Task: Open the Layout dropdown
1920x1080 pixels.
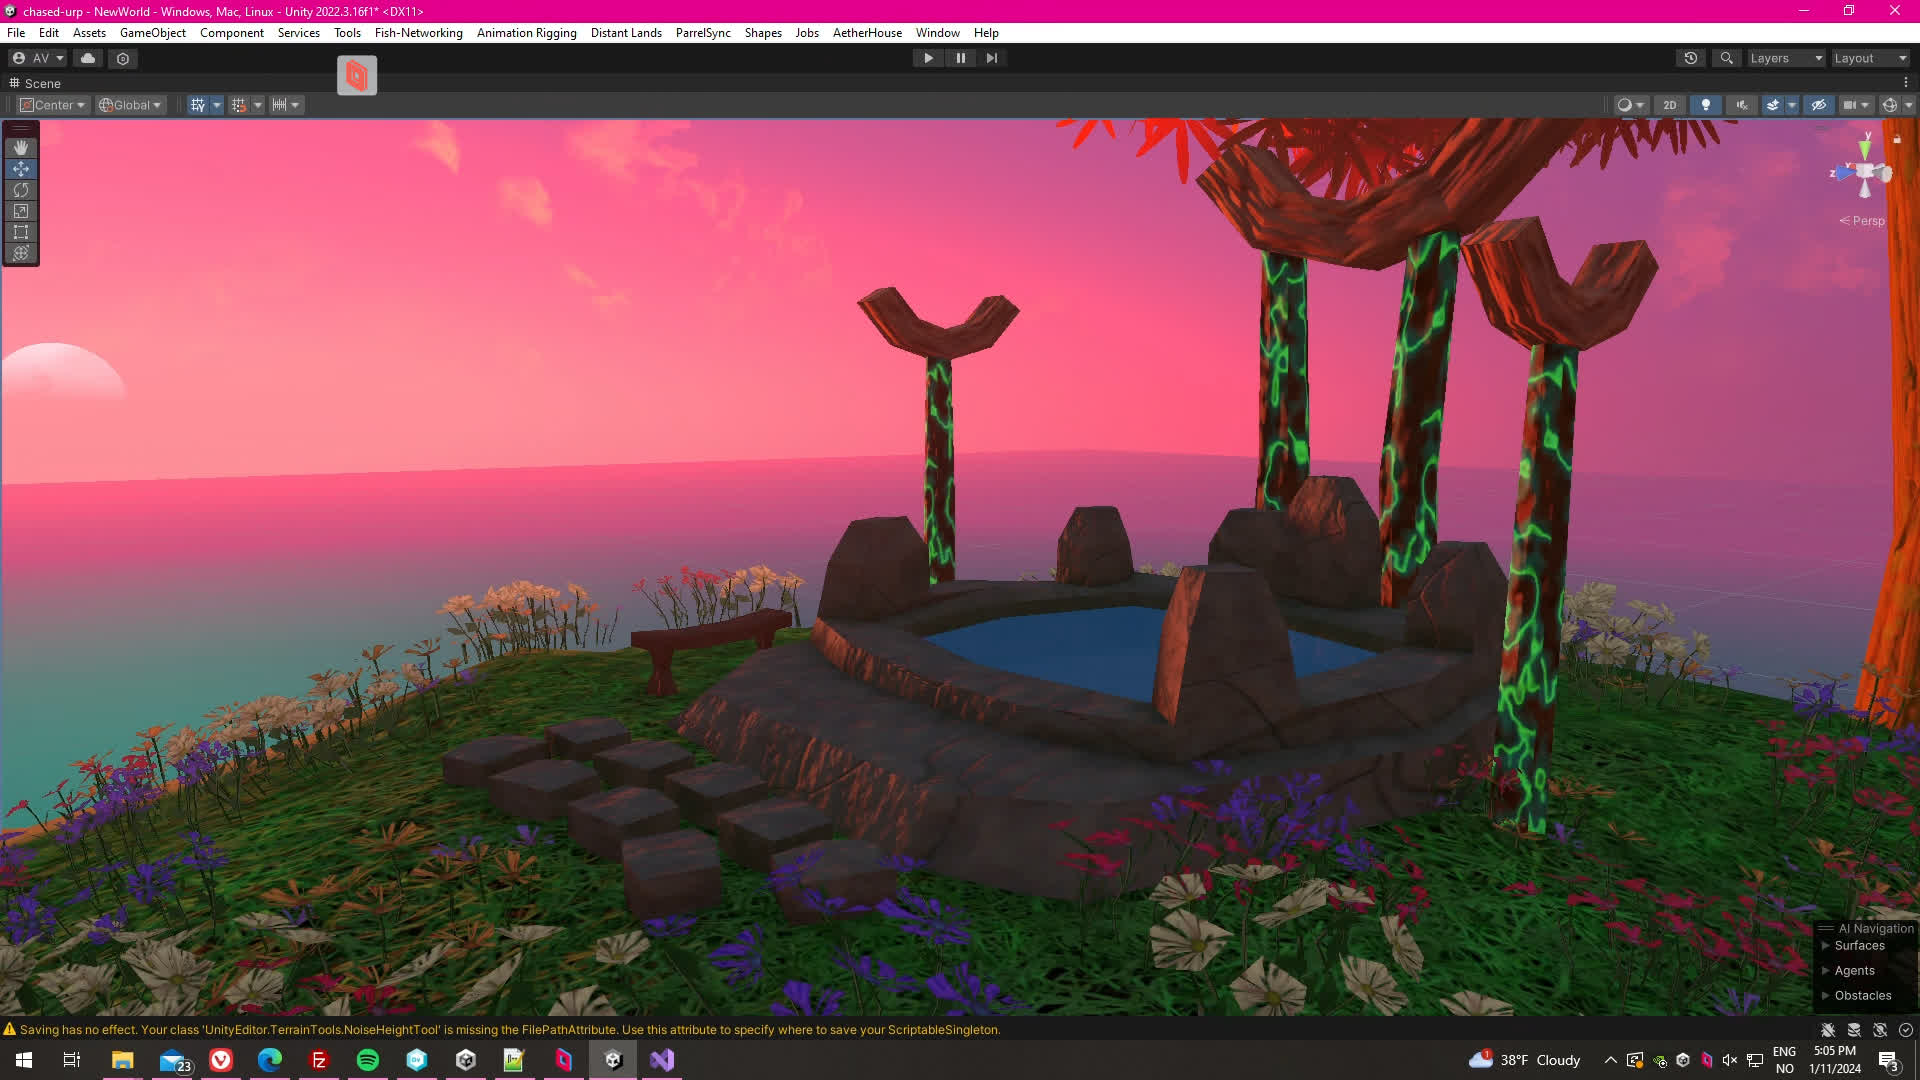Action: (1870, 58)
